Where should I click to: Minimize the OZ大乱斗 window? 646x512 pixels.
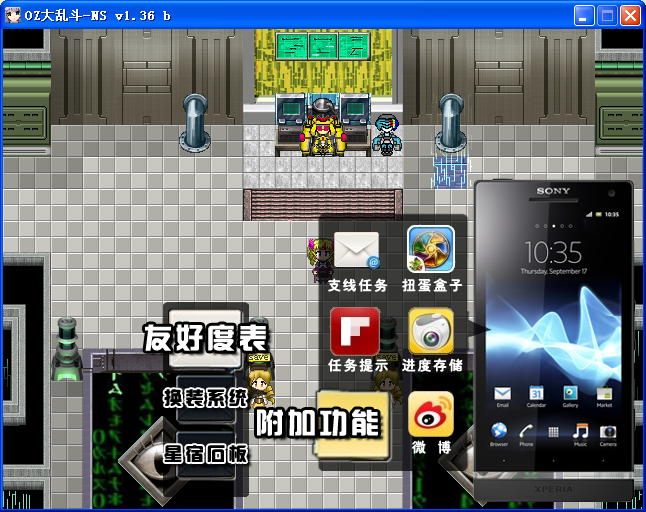tap(584, 16)
